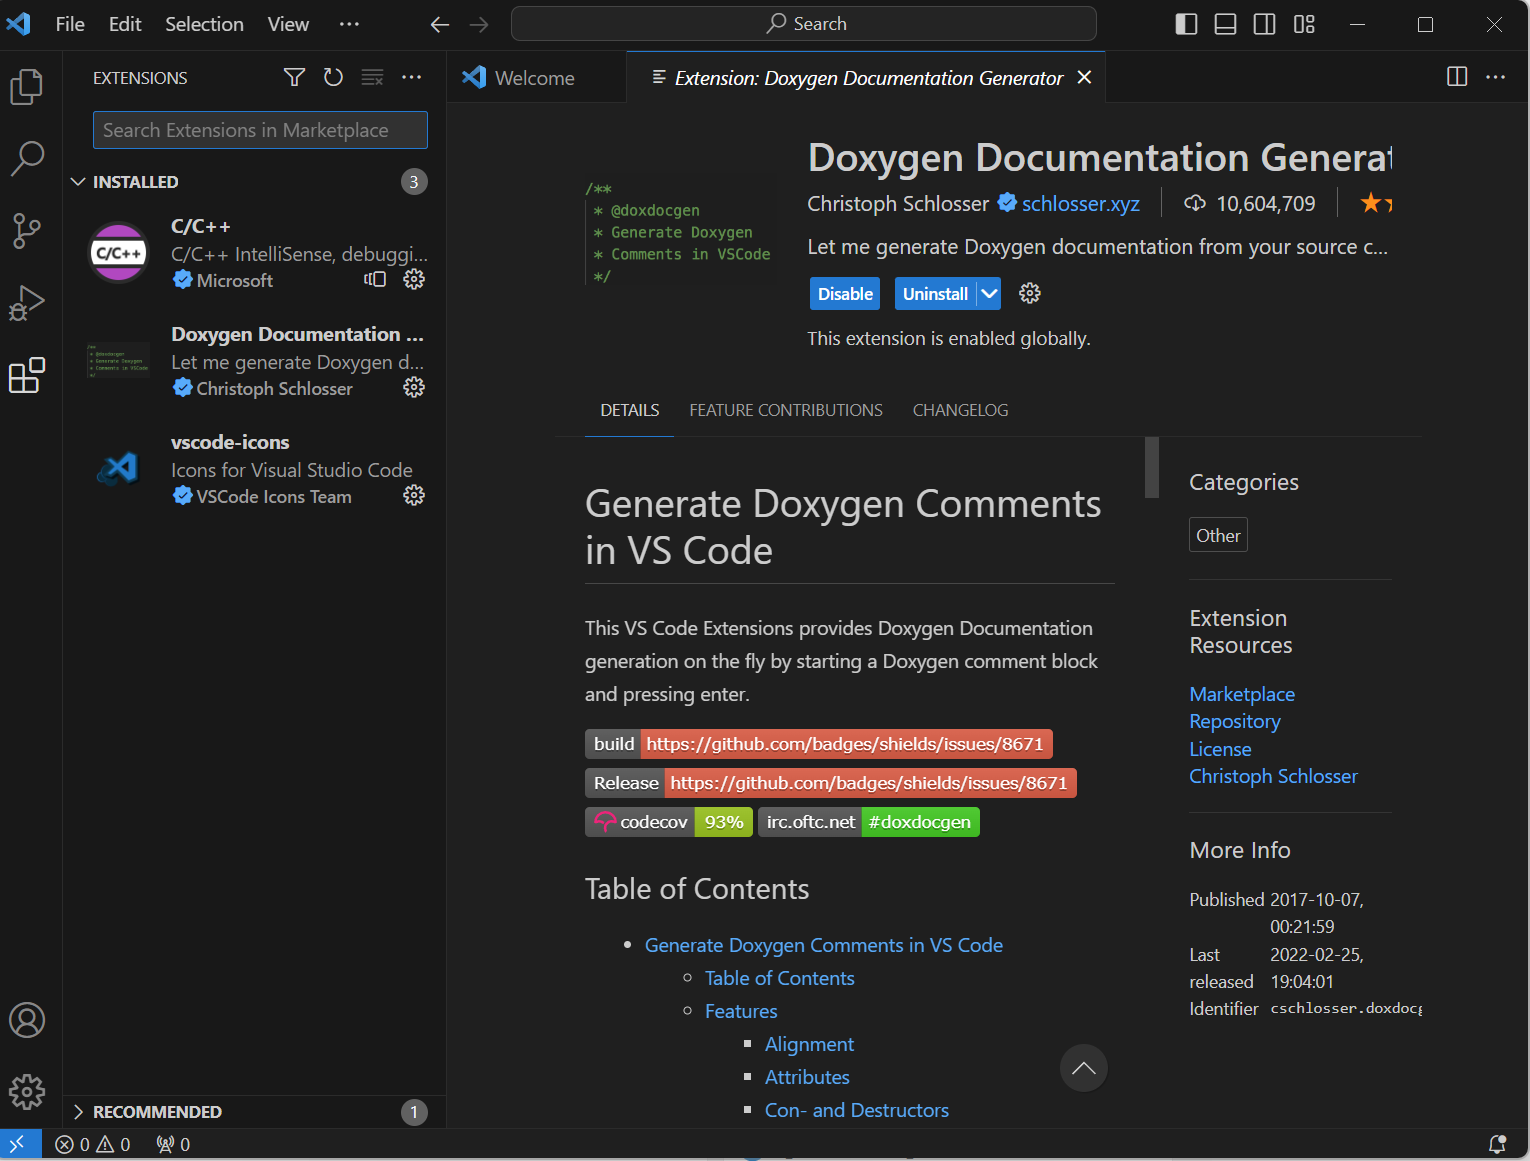Screen dimensions: 1530x1161
Task: Open the Selection menu
Action: (204, 24)
